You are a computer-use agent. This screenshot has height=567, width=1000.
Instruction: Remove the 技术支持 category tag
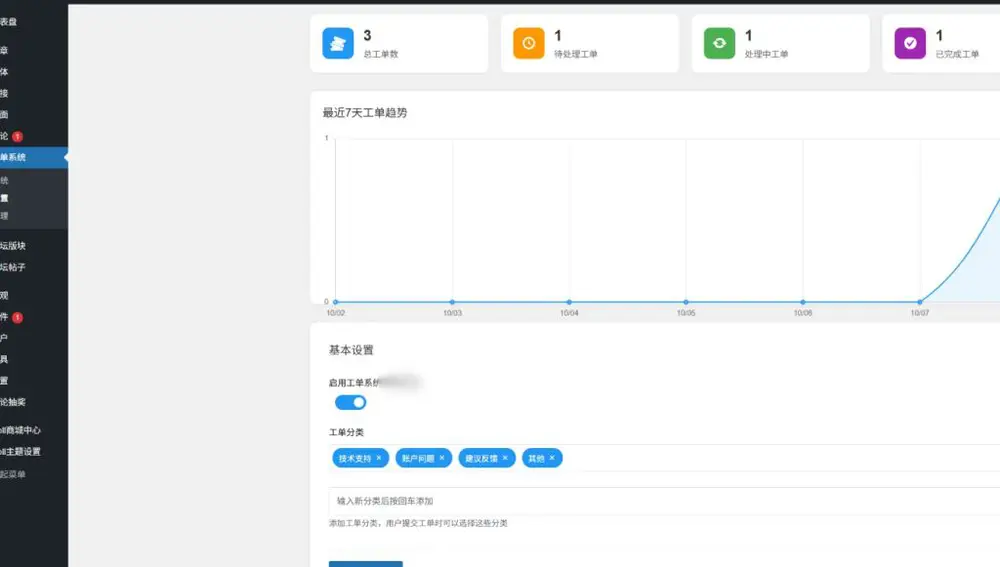pyautogui.click(x=379, y=458)
